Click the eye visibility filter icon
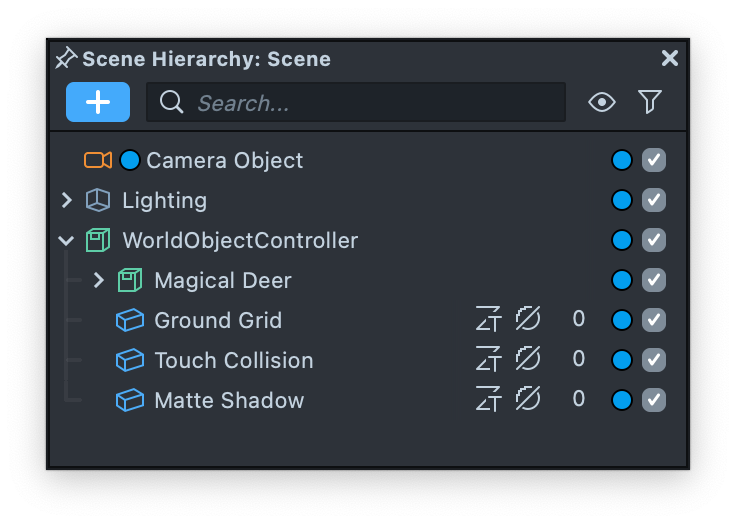The image size is (736, 524). [x=601, y=102]
